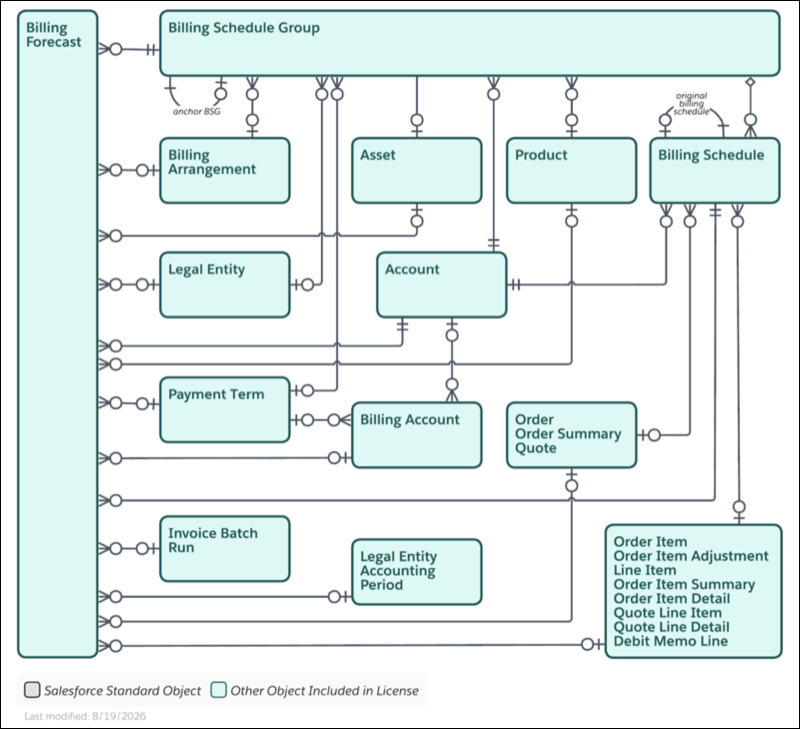
Task: Select the Product entity box
Action: 571,170
